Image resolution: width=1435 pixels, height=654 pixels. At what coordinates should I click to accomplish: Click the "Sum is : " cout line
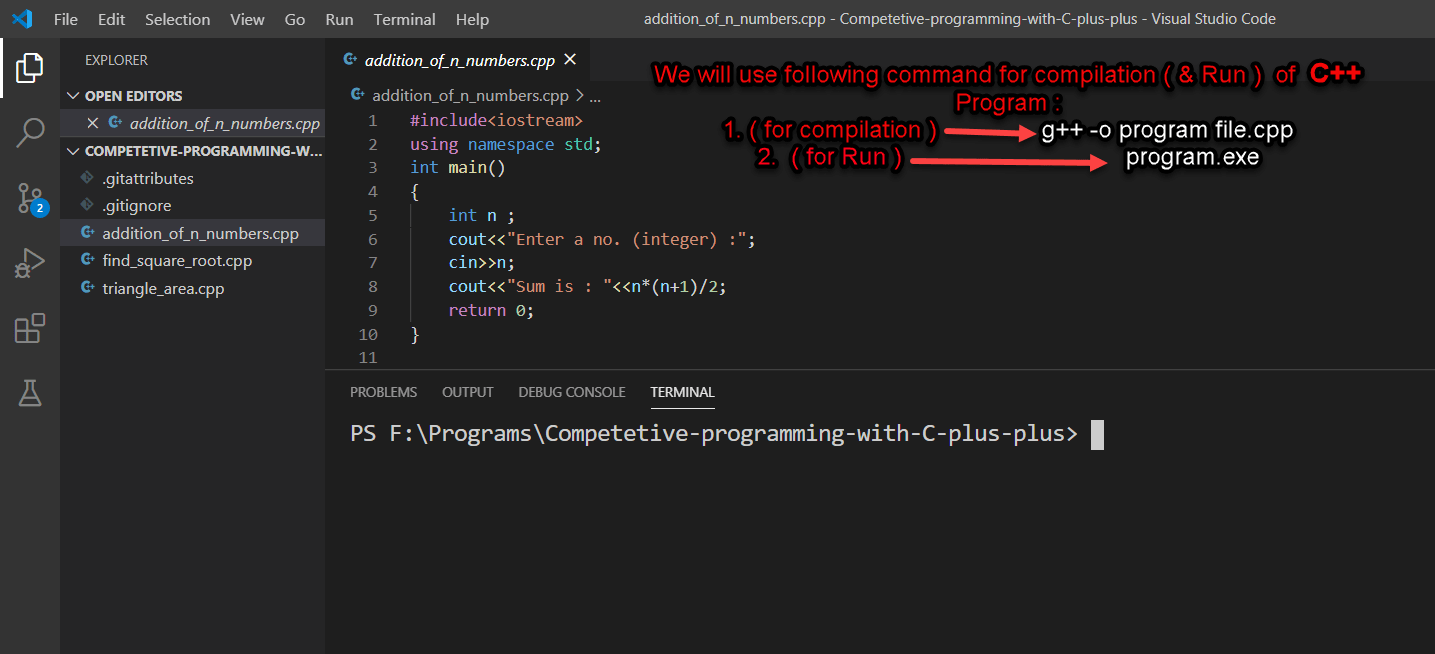tap(587, 286)
